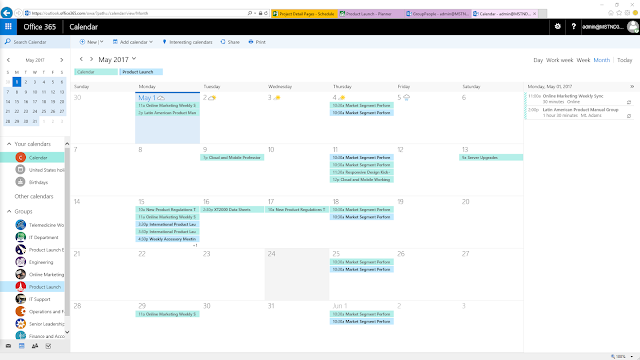Click the Today button

(x=624, y=60)
